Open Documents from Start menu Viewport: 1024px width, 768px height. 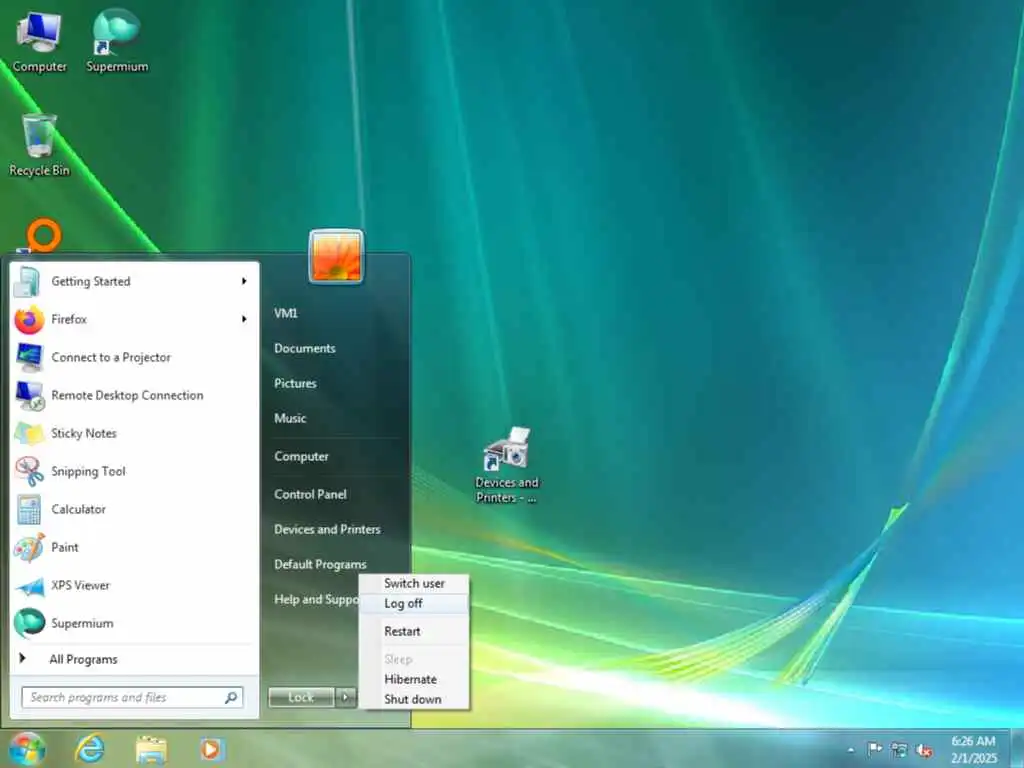(x=304, y=348)
